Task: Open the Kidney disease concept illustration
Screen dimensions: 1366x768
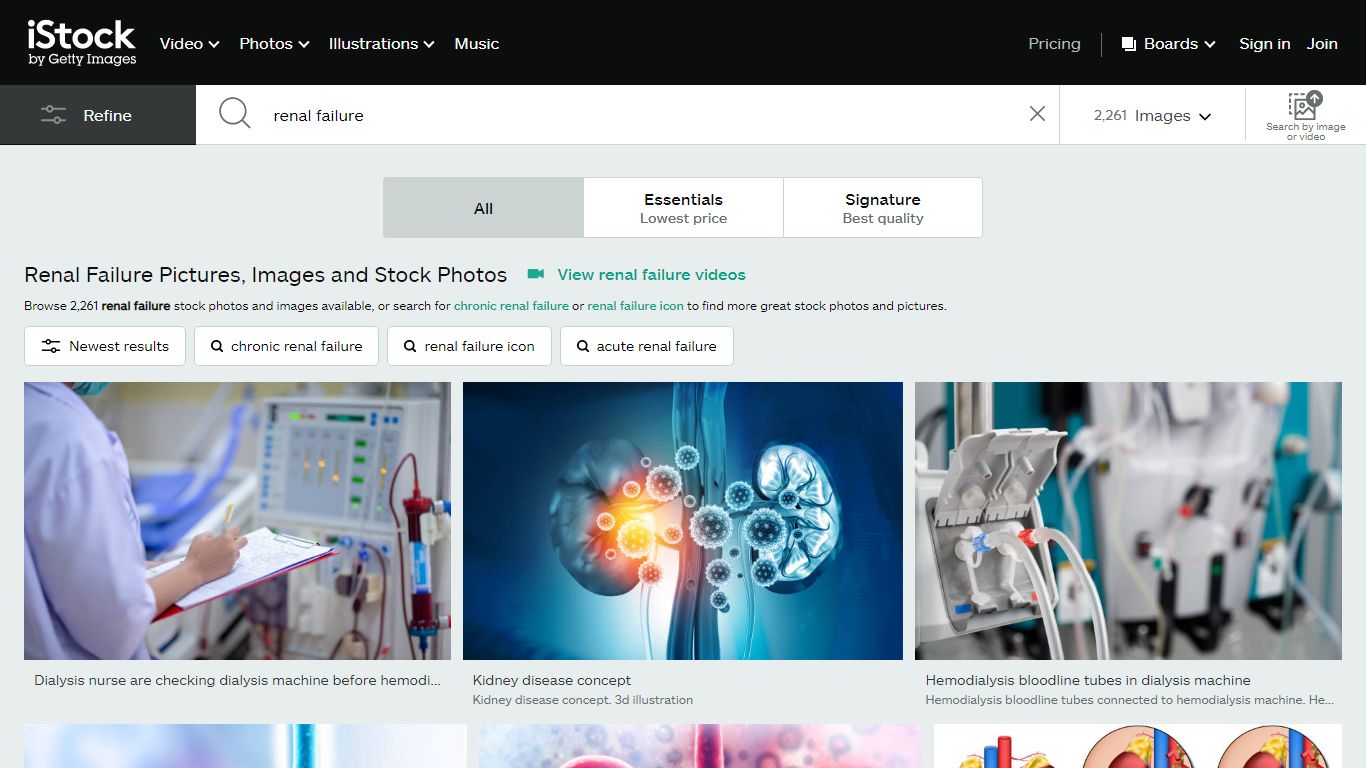Action: pyautogui.click(x=683, y=521)
